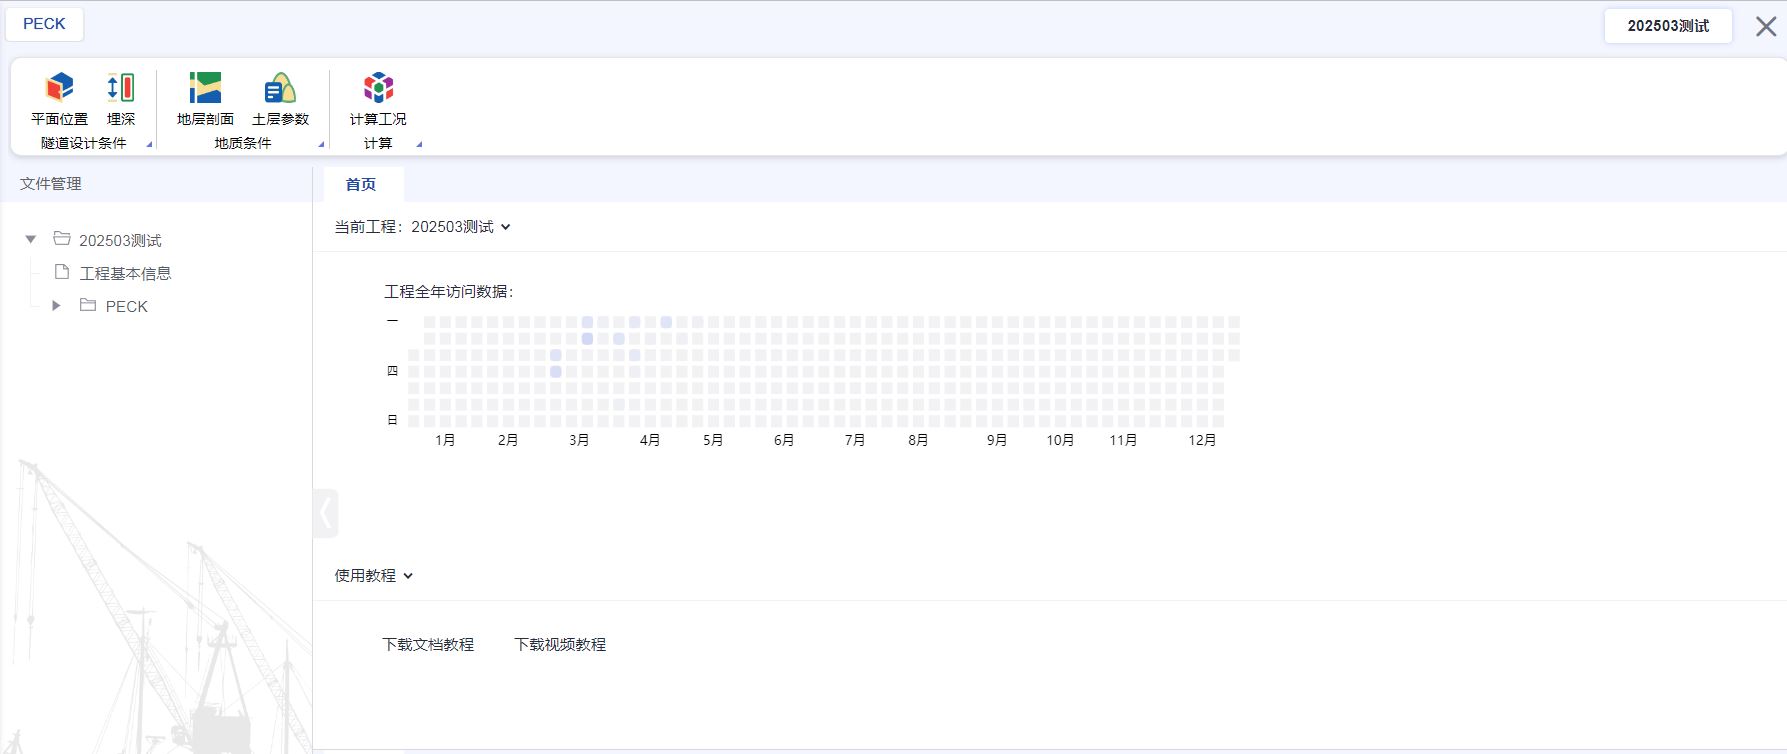The height and width of the screenshot is (754, 1787).
Task: Click the PECK folder icon in tree
Action: (88, 305)
